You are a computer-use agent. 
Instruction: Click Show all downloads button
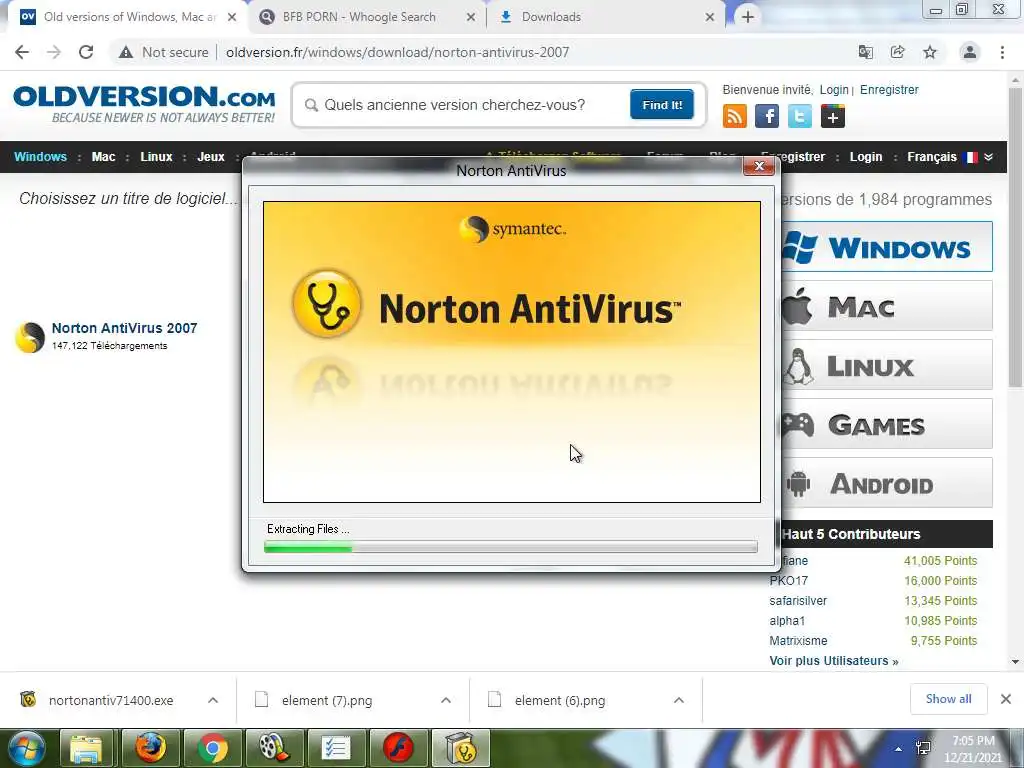pos(948,699)
